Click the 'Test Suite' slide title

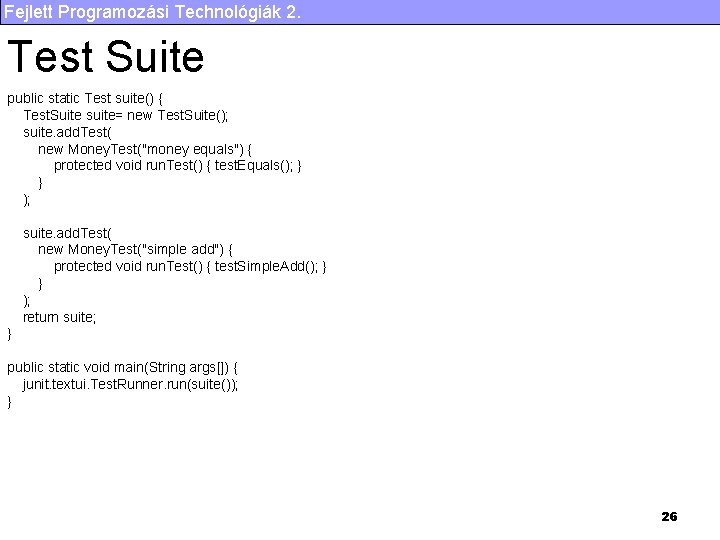point(106,56)
